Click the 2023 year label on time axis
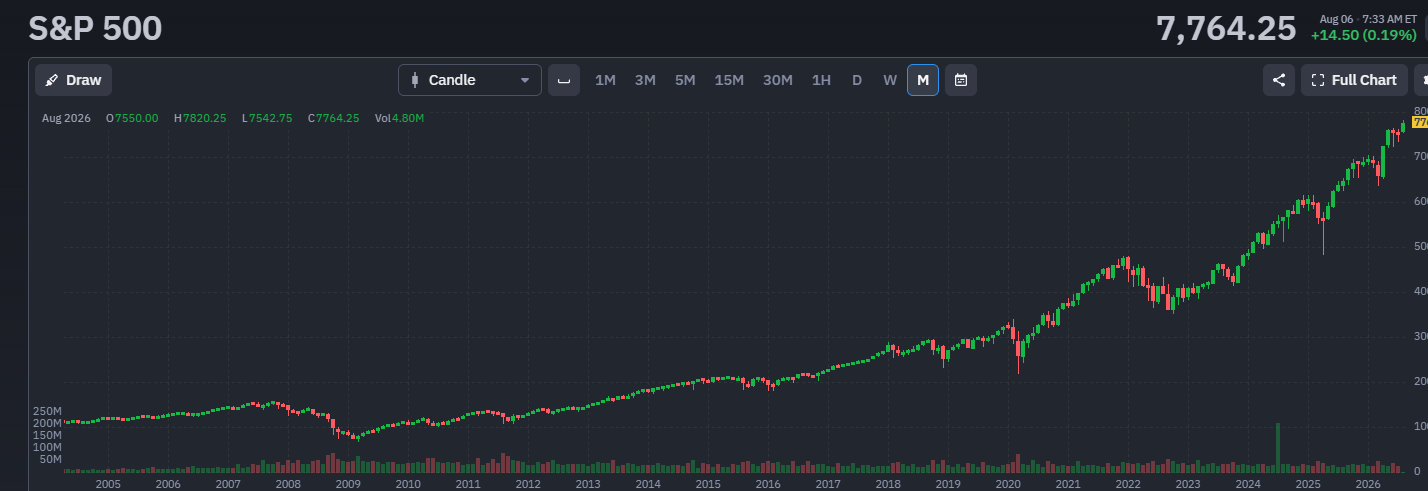 point(1188,484)
